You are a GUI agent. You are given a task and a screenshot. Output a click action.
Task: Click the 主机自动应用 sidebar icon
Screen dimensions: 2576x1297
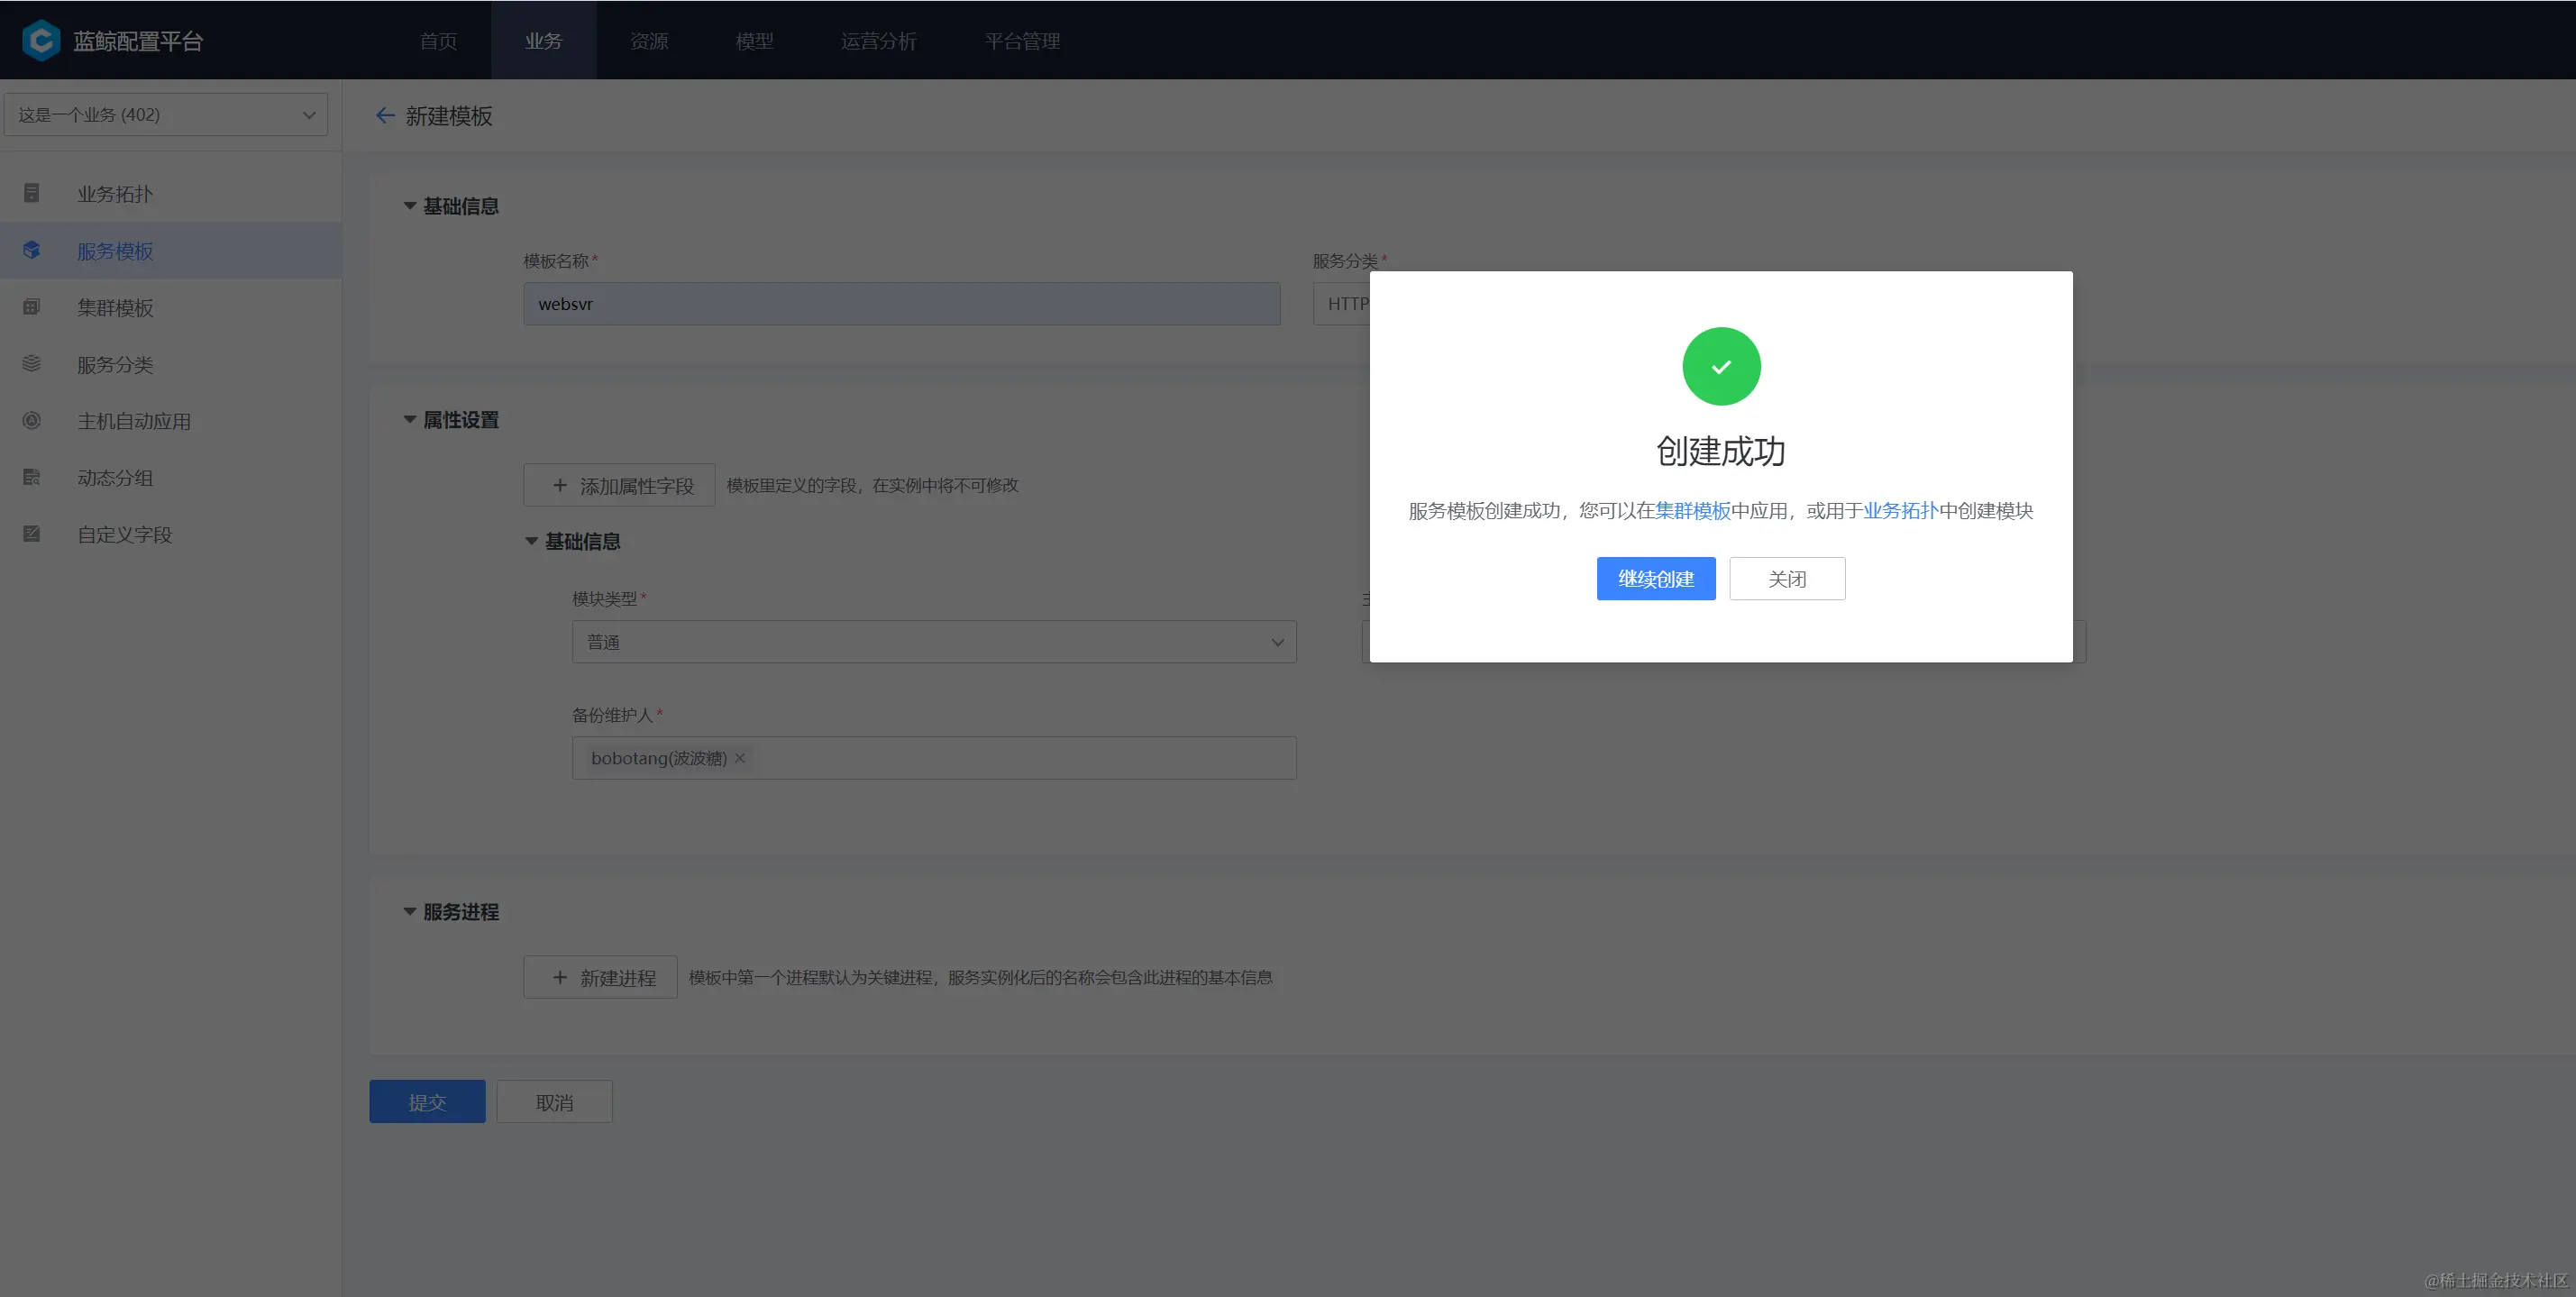(x=32, y=421)
